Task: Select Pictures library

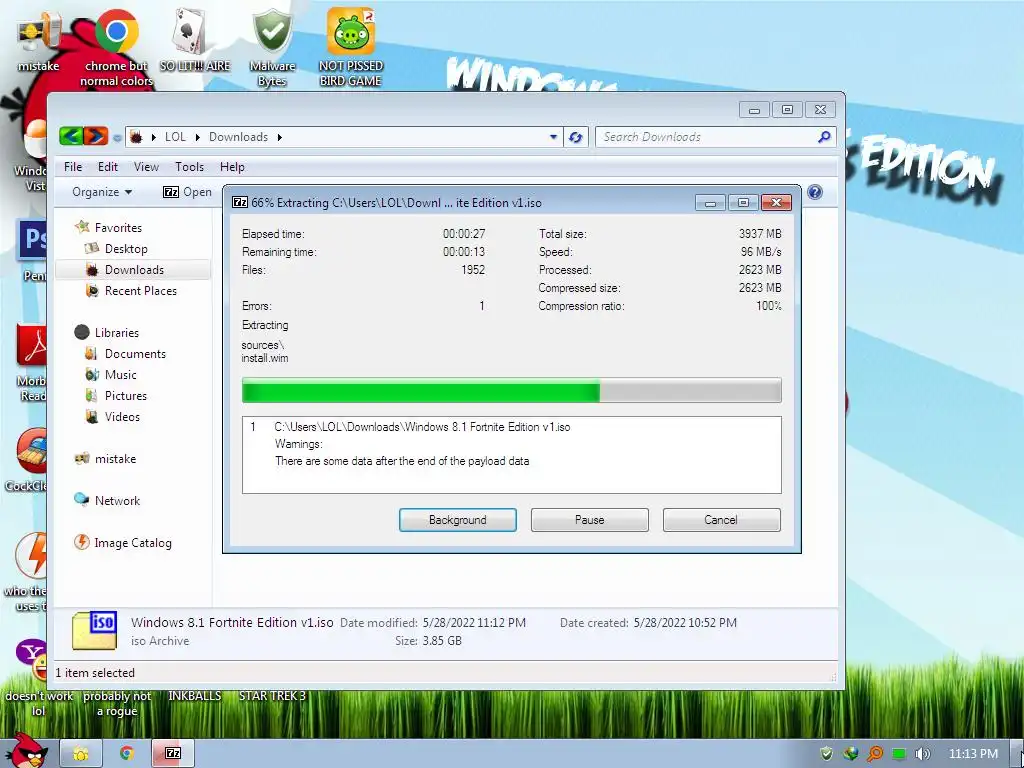Action: [x=125, y=395]
